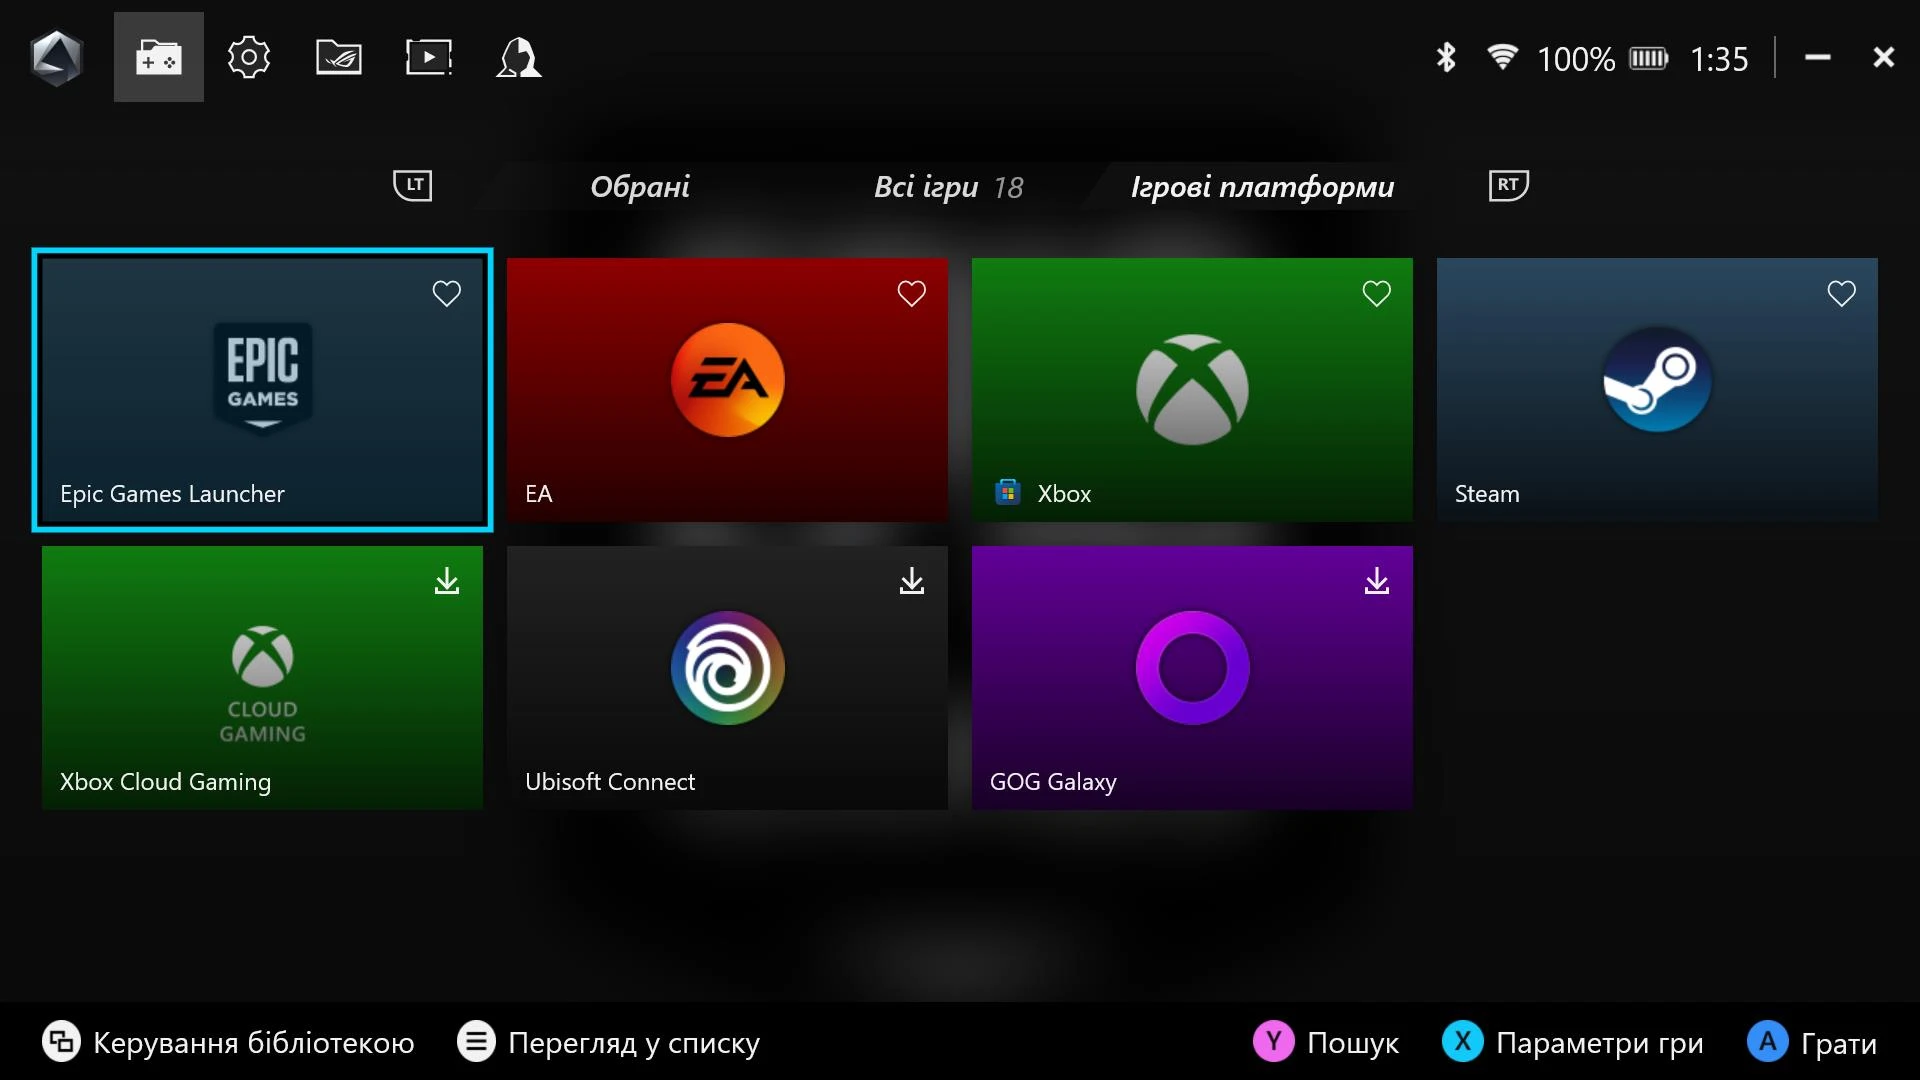Image resolution: width=1920 pixels, height=1080 pixels.
Task: Open the settings gear icon
Action: 248,57
